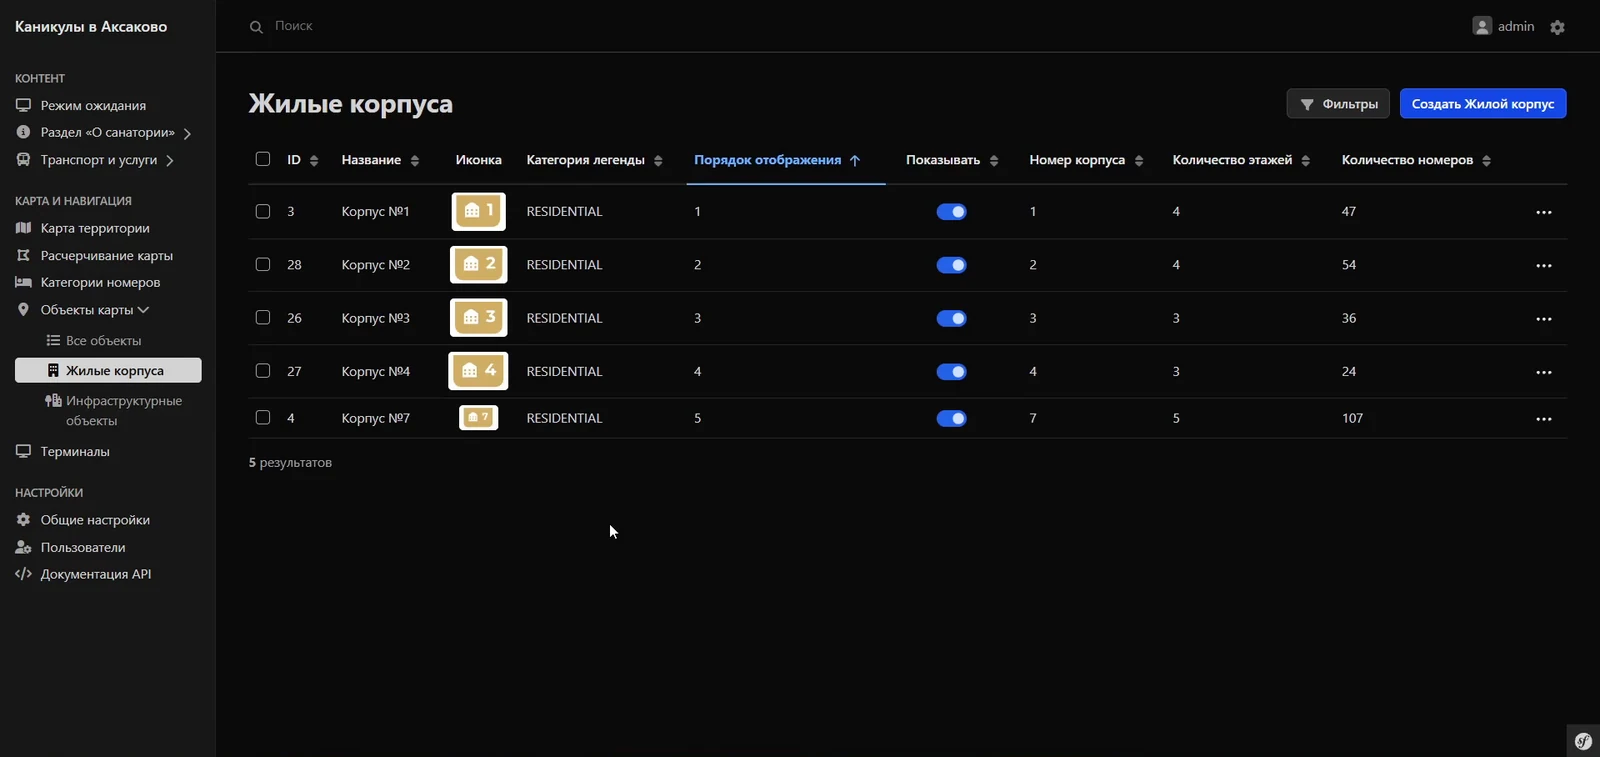This screenshot has width=1600, height=757.
Task: Click the admin user avatar icon
Action: tap(1482, 26)
